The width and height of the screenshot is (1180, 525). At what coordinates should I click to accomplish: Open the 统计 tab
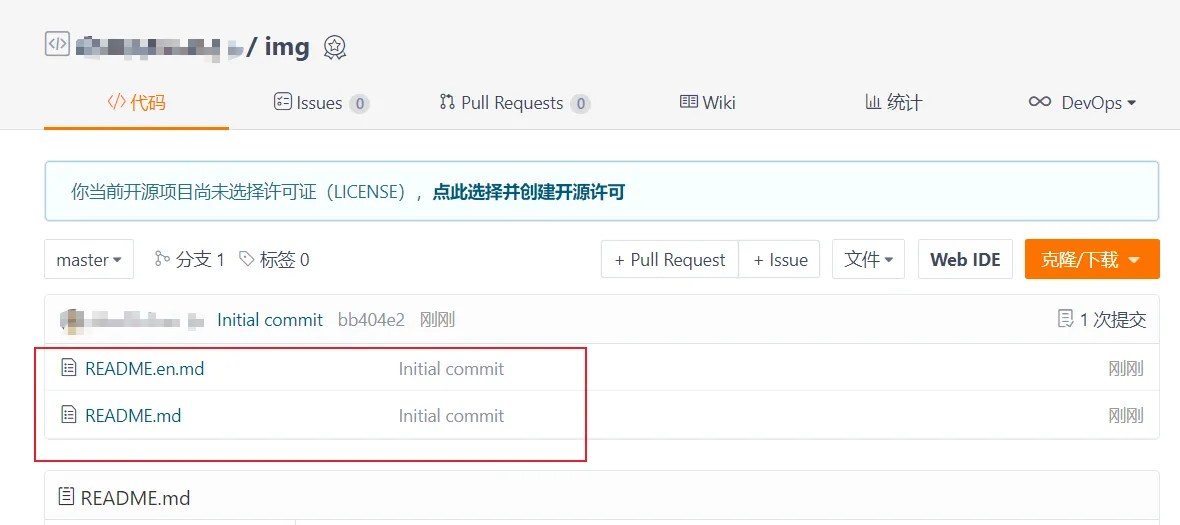[x=893, y=102]
